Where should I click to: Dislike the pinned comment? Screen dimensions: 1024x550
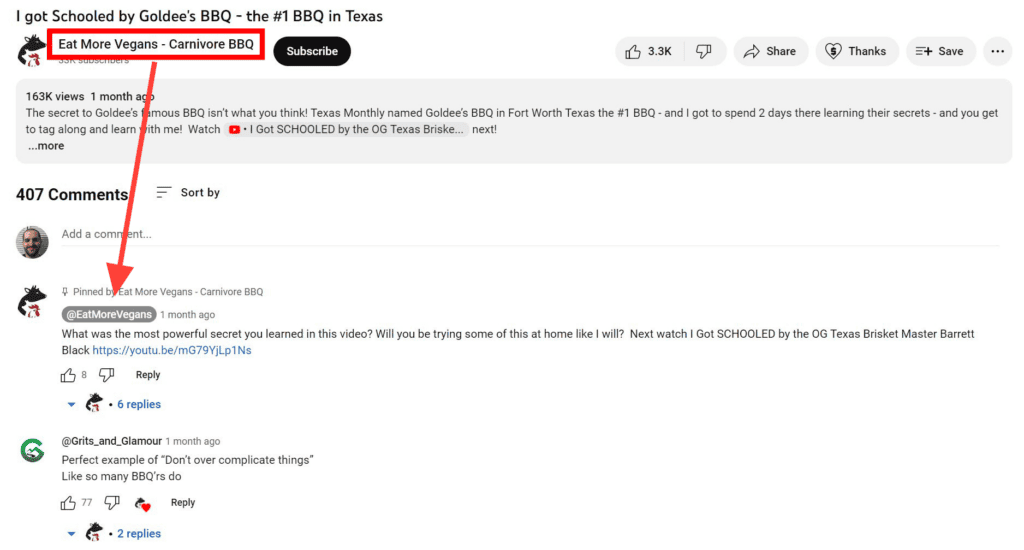106,375
